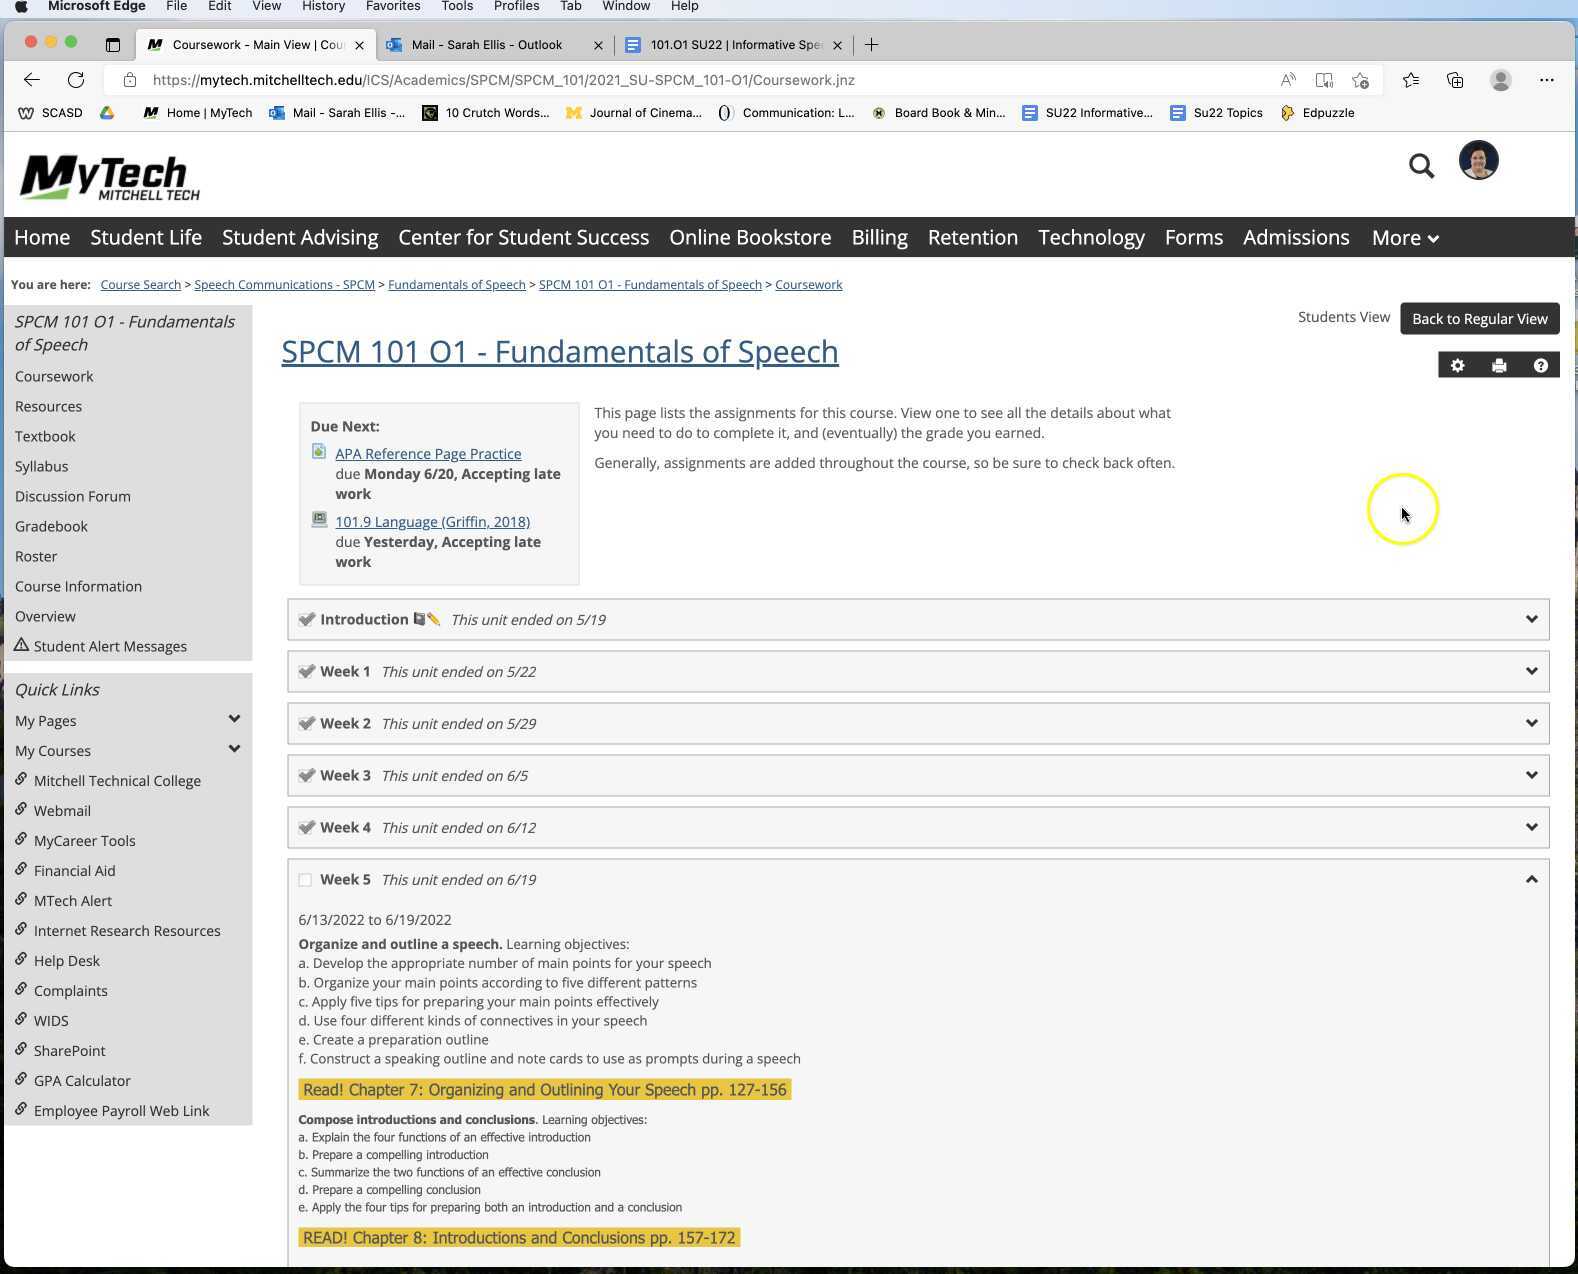
Task: Open the More navigation dropdown
Action: tap(1404, 238)
